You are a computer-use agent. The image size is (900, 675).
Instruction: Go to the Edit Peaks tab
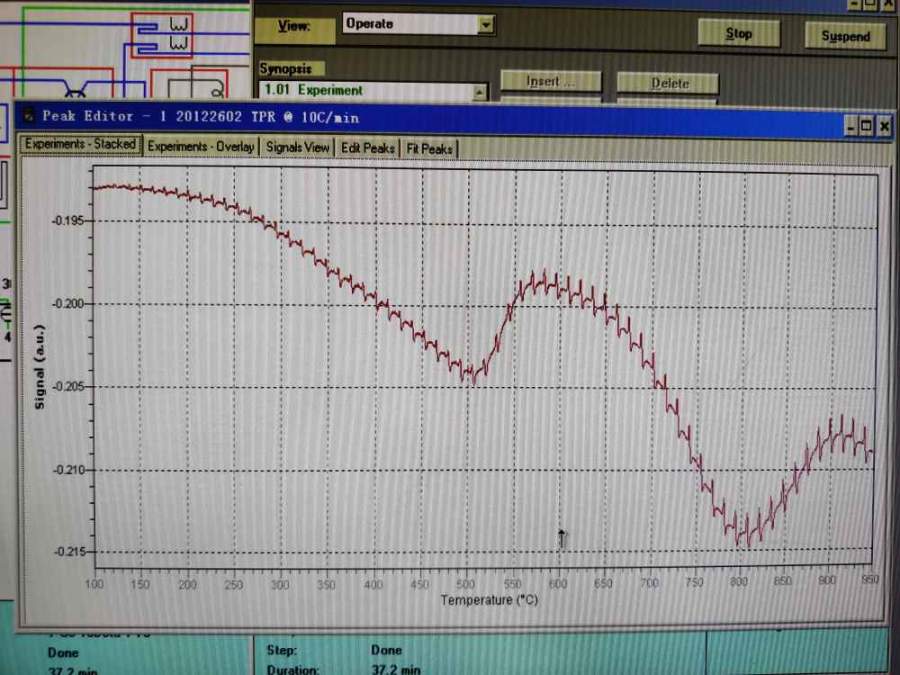[x=368, y=148]
